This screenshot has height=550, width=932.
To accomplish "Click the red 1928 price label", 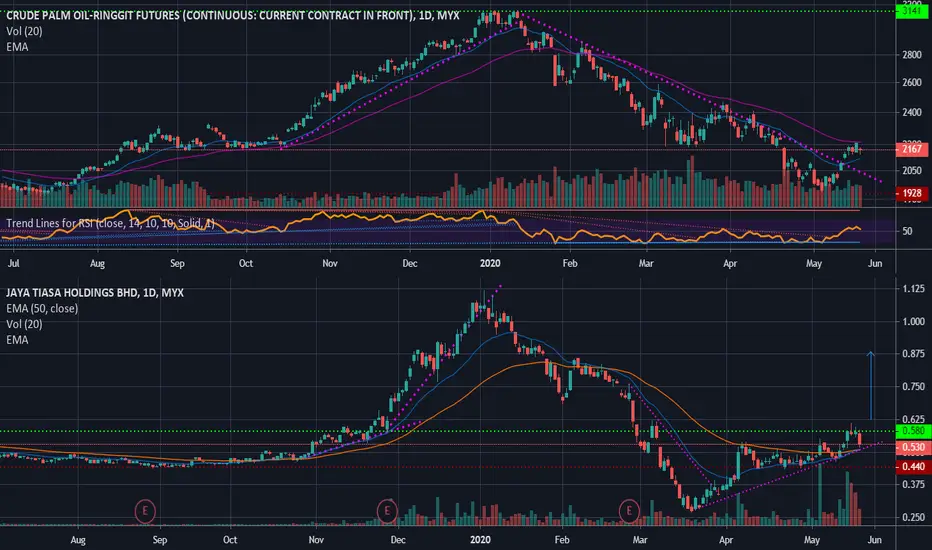I will click(912, 193).
